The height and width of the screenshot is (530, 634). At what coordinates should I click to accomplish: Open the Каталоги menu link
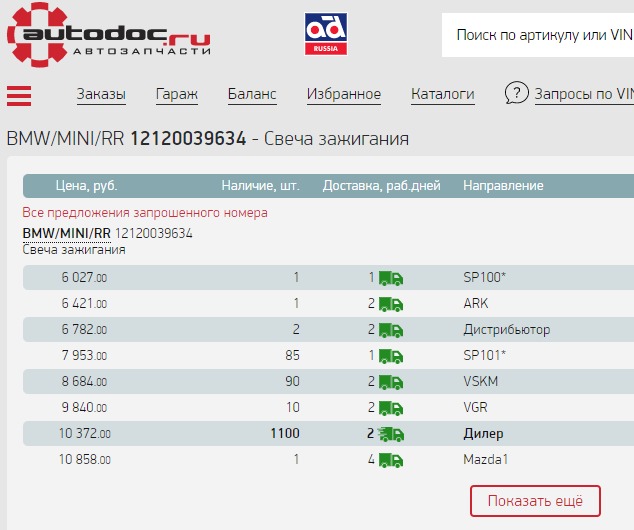coord(443,94)
